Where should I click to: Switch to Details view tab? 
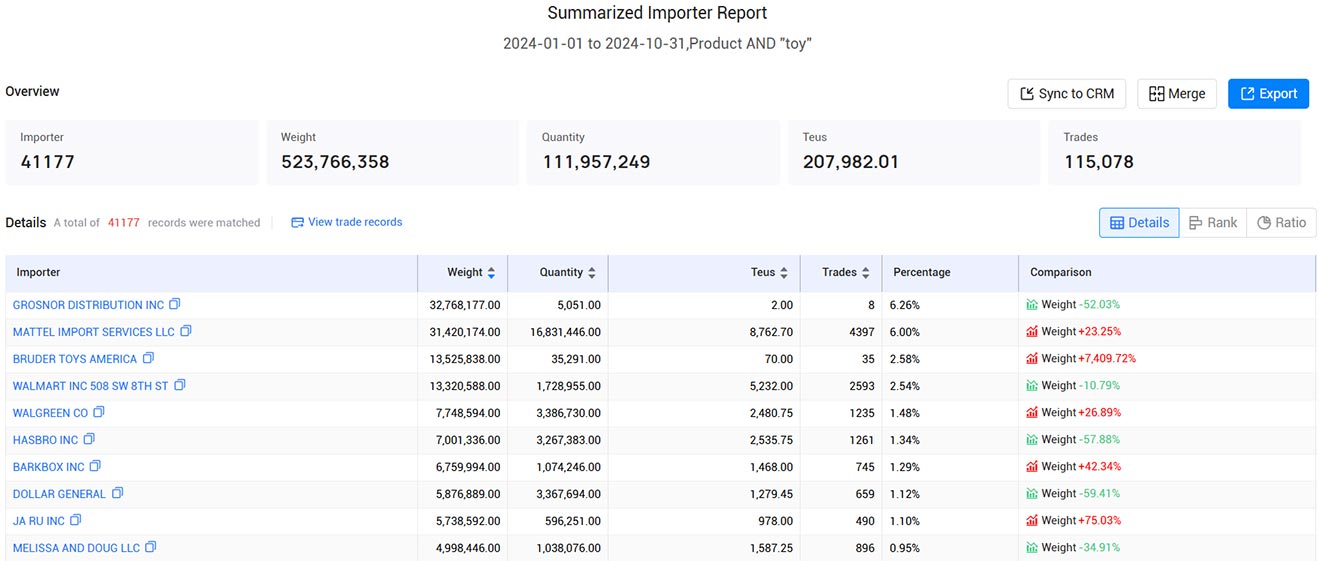click(1139, 223)
